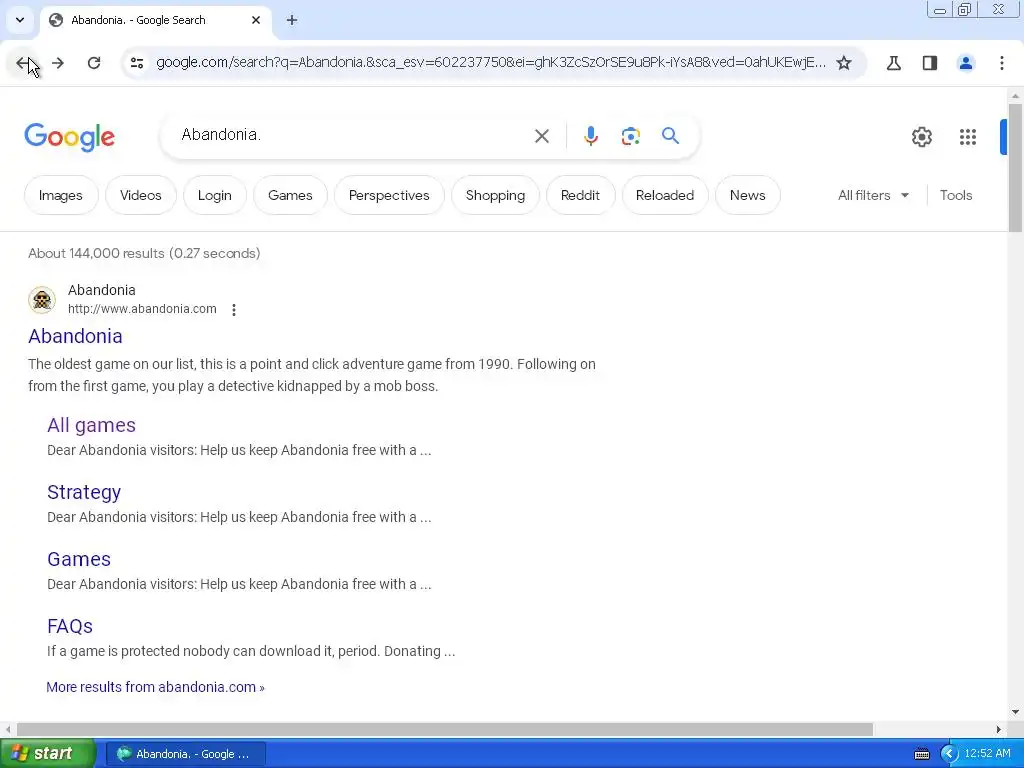Open the Abandonia main result title link
The height and width of the screenshot is (768, 1024).
coord(75,336)
